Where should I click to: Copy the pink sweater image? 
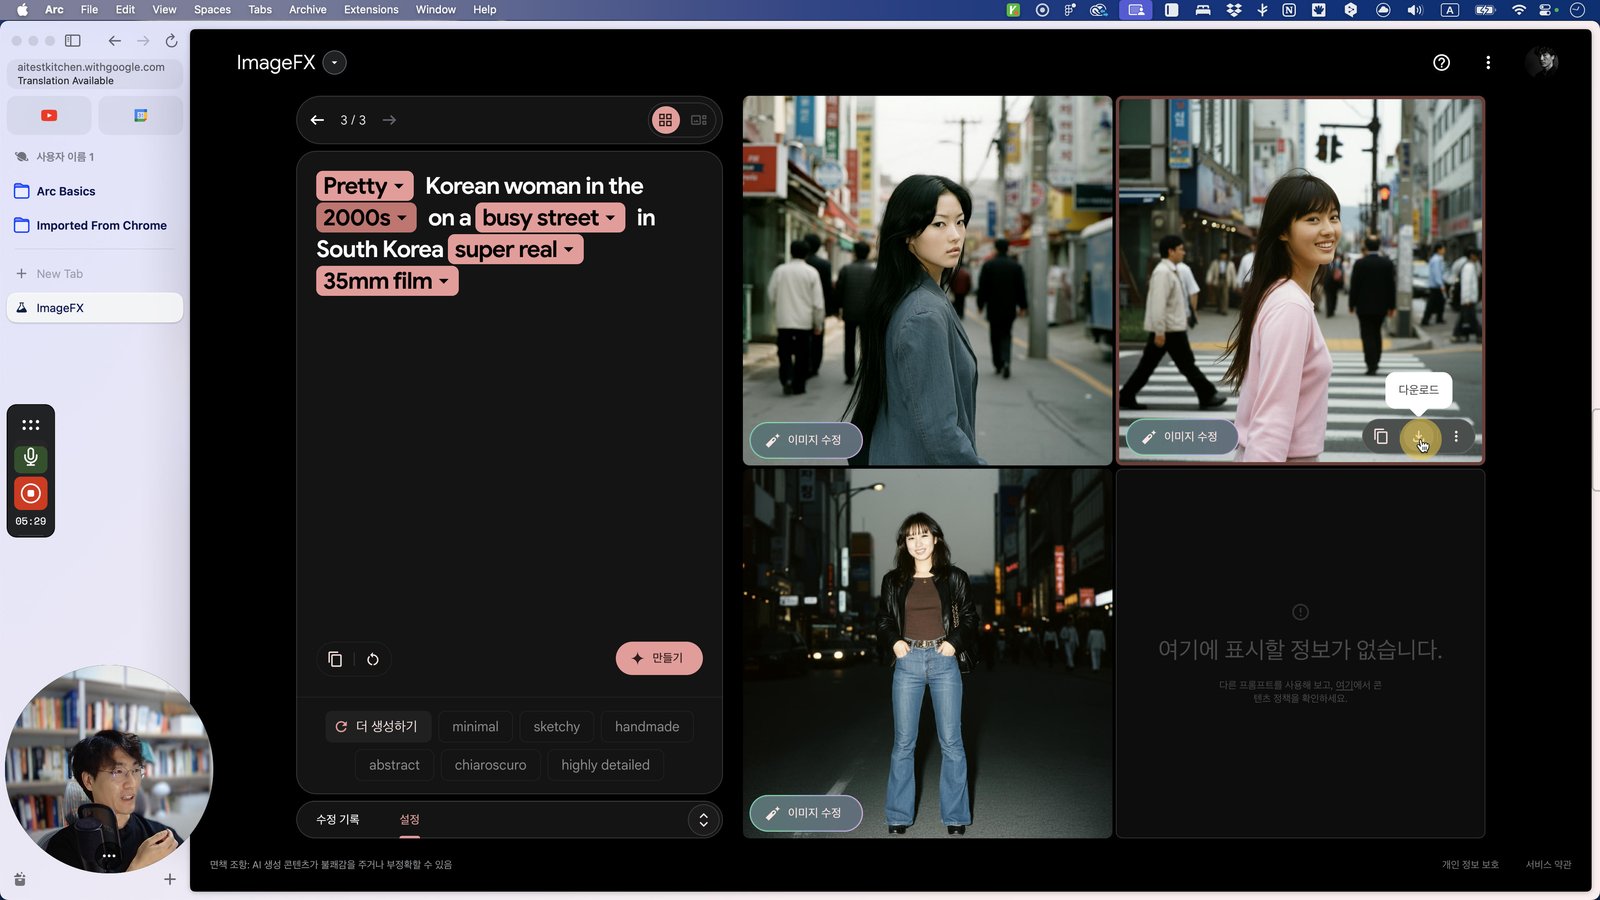1381,437
